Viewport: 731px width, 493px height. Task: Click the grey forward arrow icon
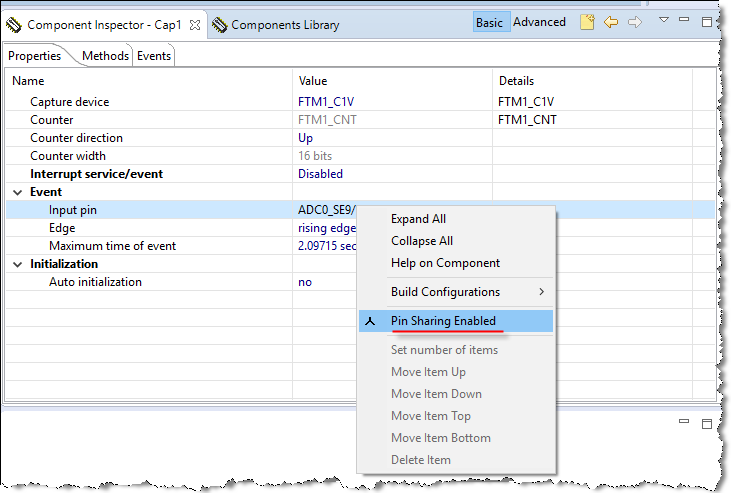click(634, 22)
